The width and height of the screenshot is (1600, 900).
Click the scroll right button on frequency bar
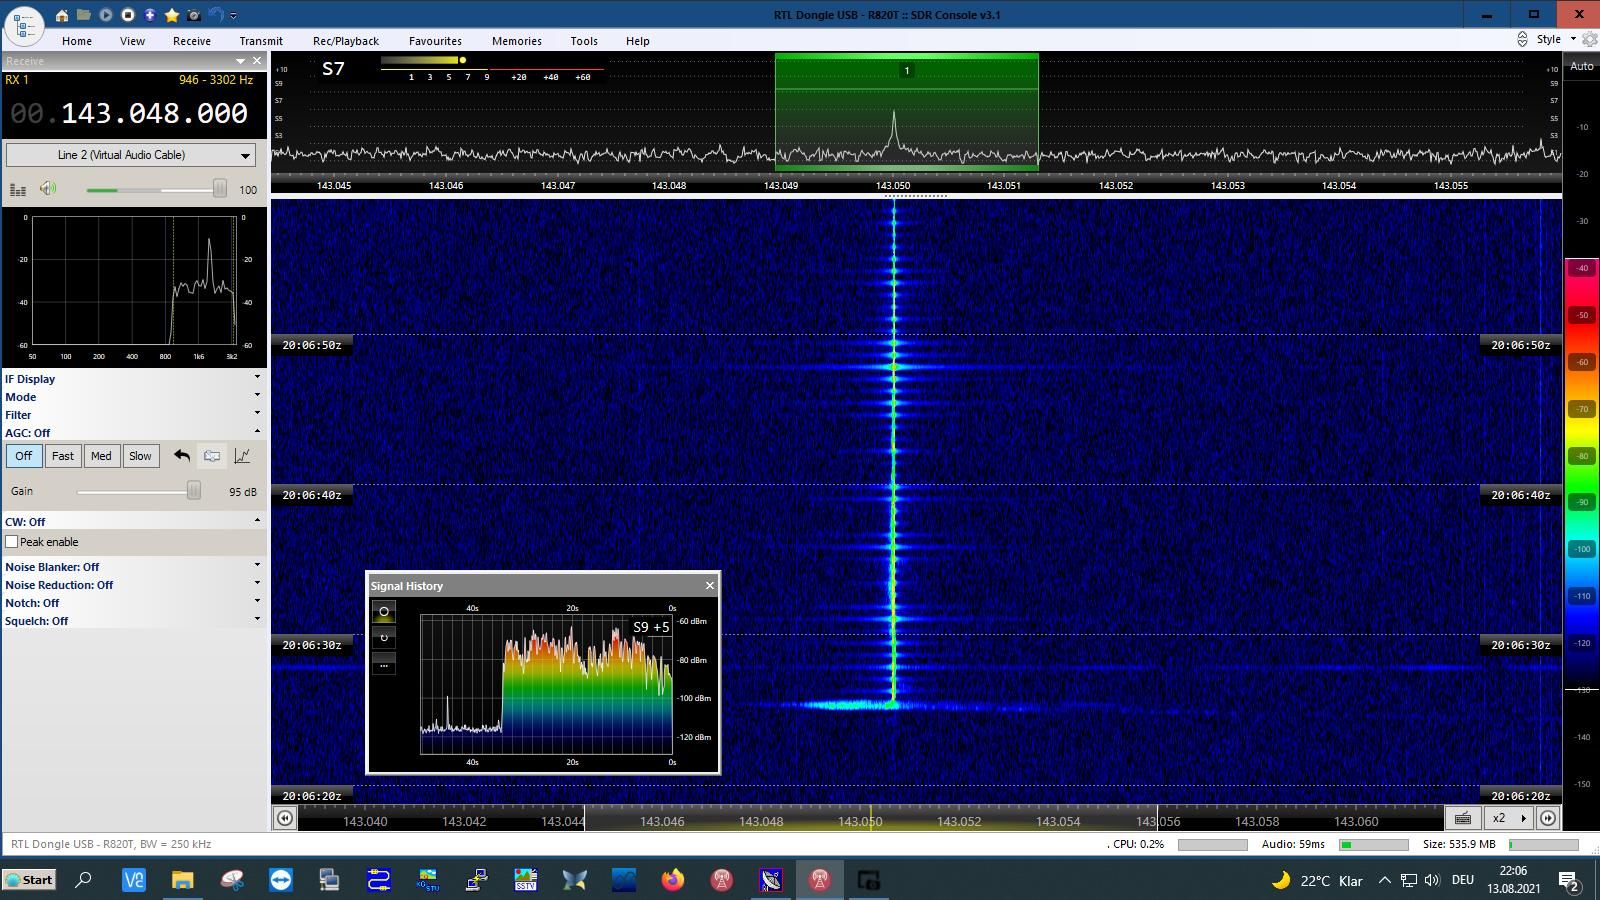pyautogui.click(x=1548, y=818)
